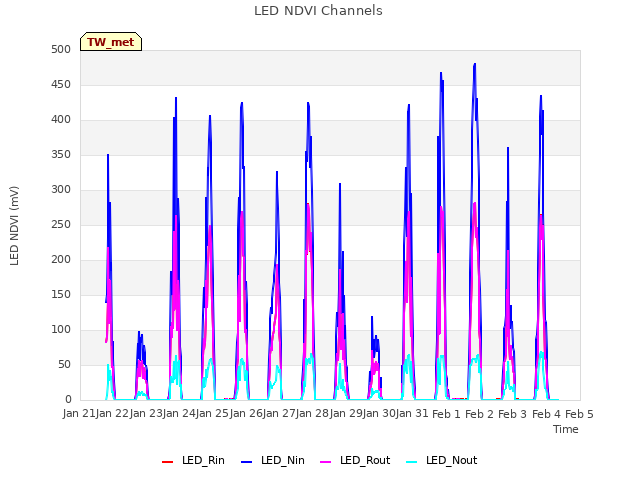Click the x-axis title Time
Screen dimensions: 640x480
pos(566,429)
